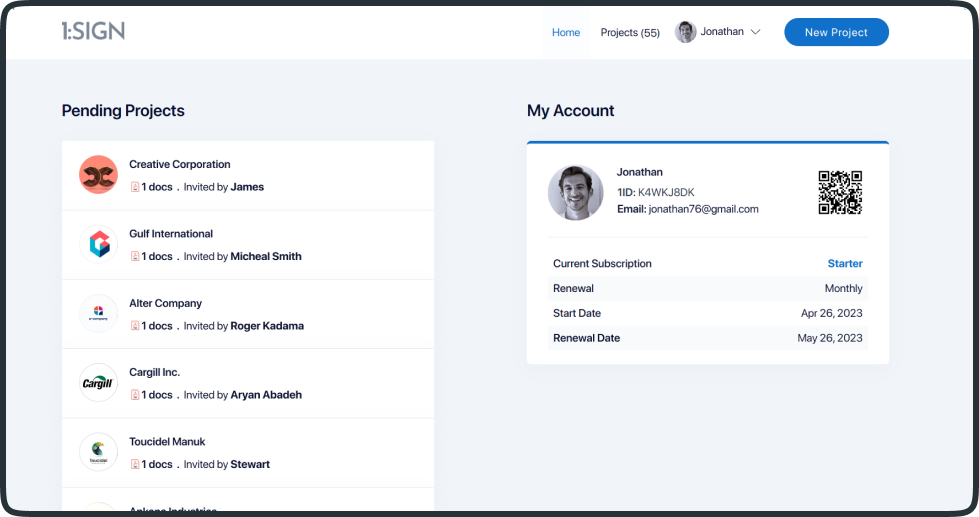This screenshot has height=517, width=979.
Task: Open the Cargill Inc. logo
Action: pos(99,383)
